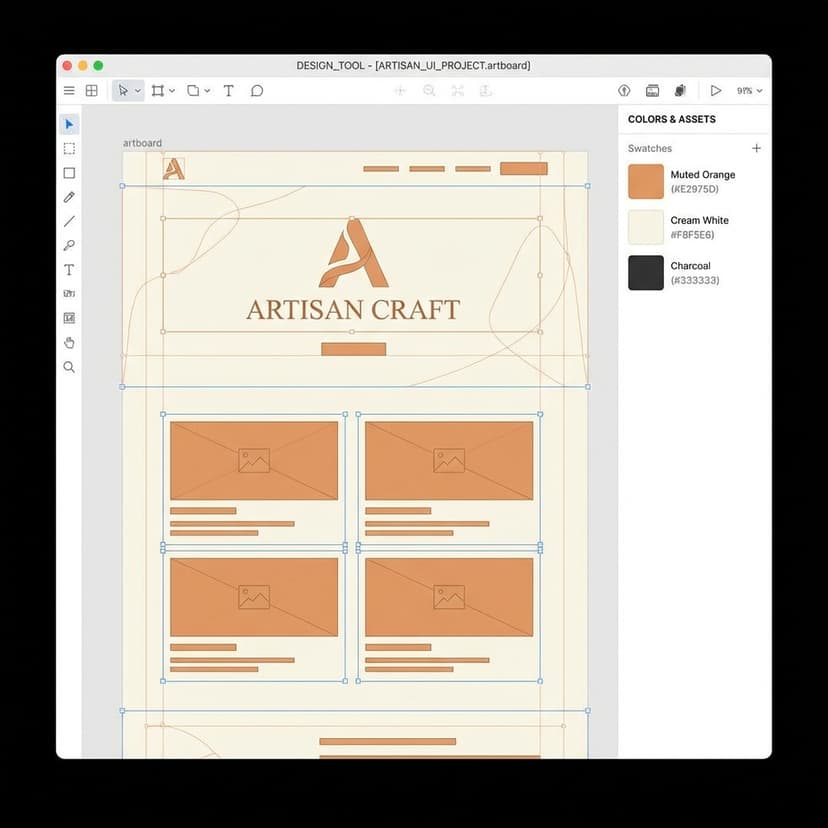Add a new swatch with the plus button
This screenshot has height=828, width=828.
(x=757, y=148)
